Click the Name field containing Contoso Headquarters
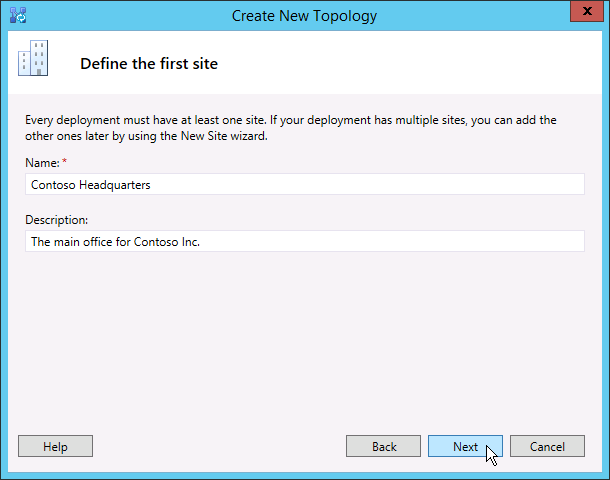610x480 pixels. 305,184
